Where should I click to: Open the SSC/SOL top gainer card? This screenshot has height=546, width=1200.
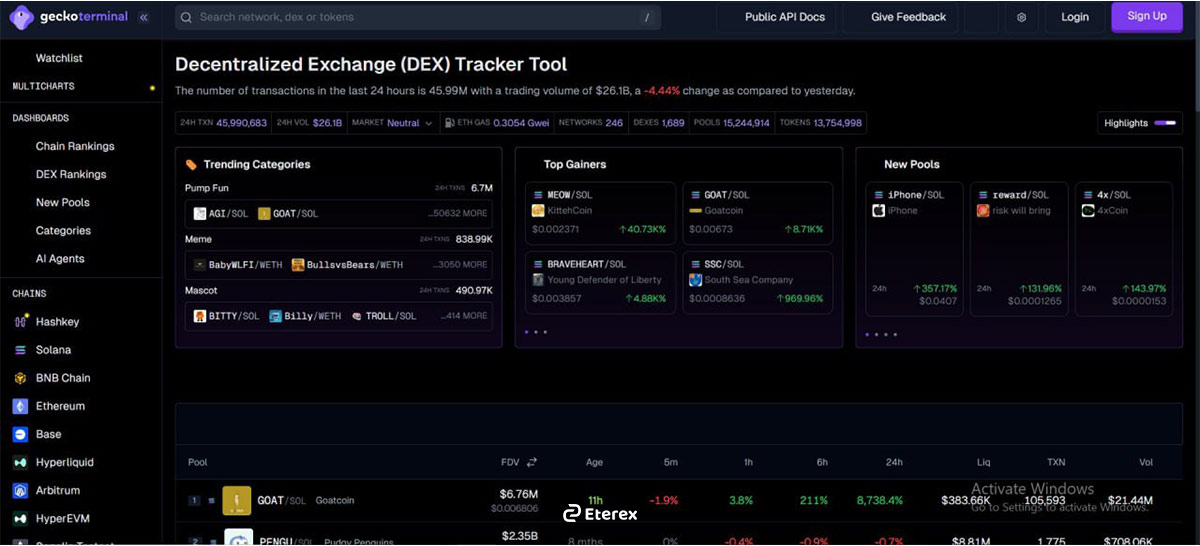pyautogui.click(x=758, y=282)
